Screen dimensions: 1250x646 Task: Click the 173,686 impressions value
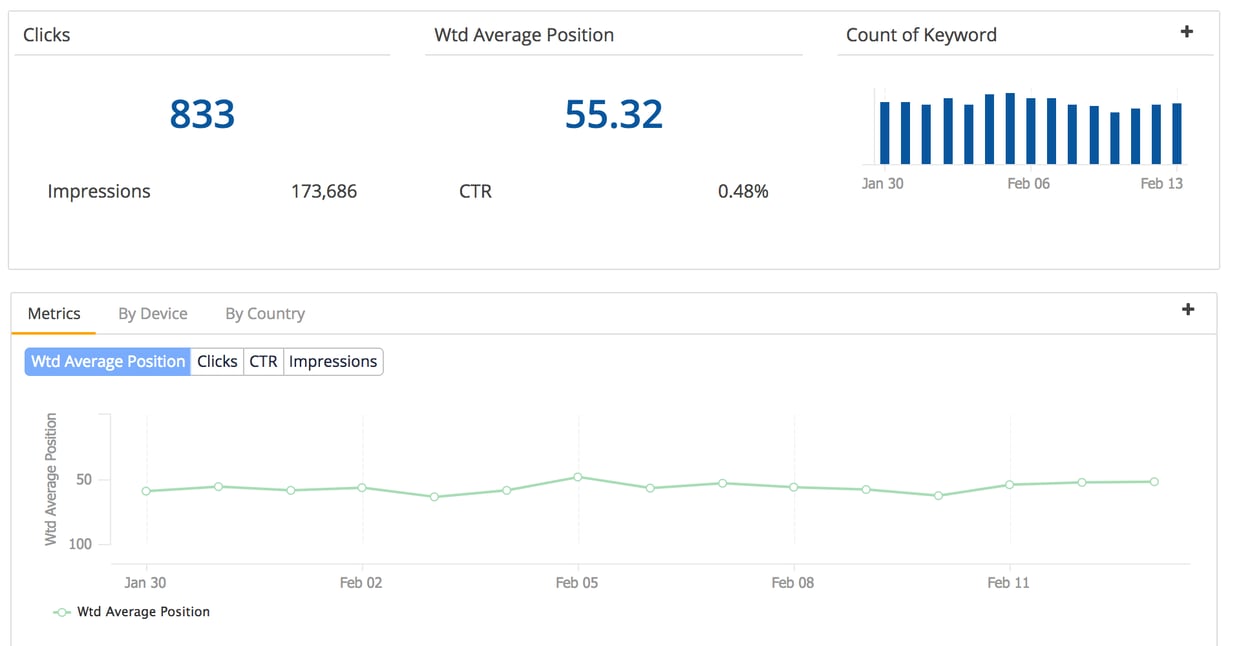(x=324, y=191)
